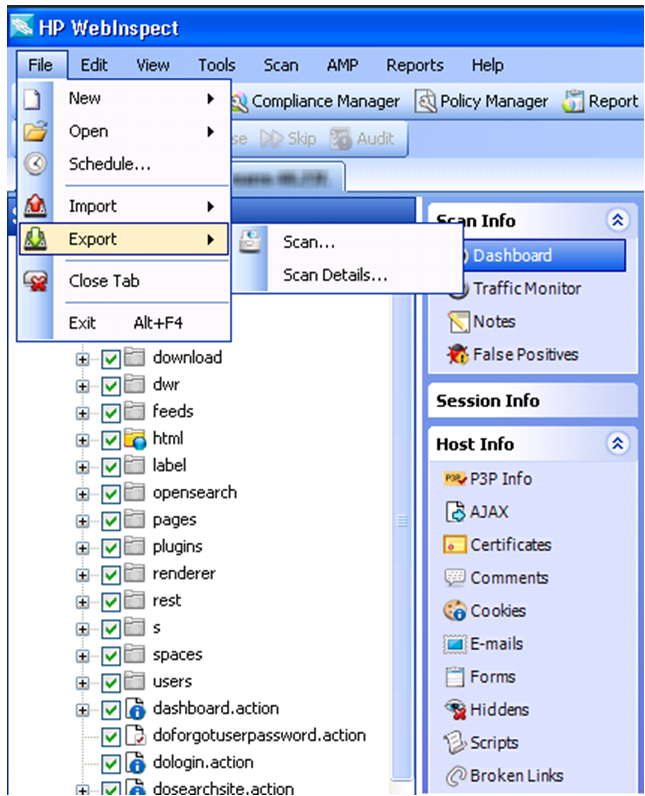Toggle the label folder checkbox

coord(111,467)
